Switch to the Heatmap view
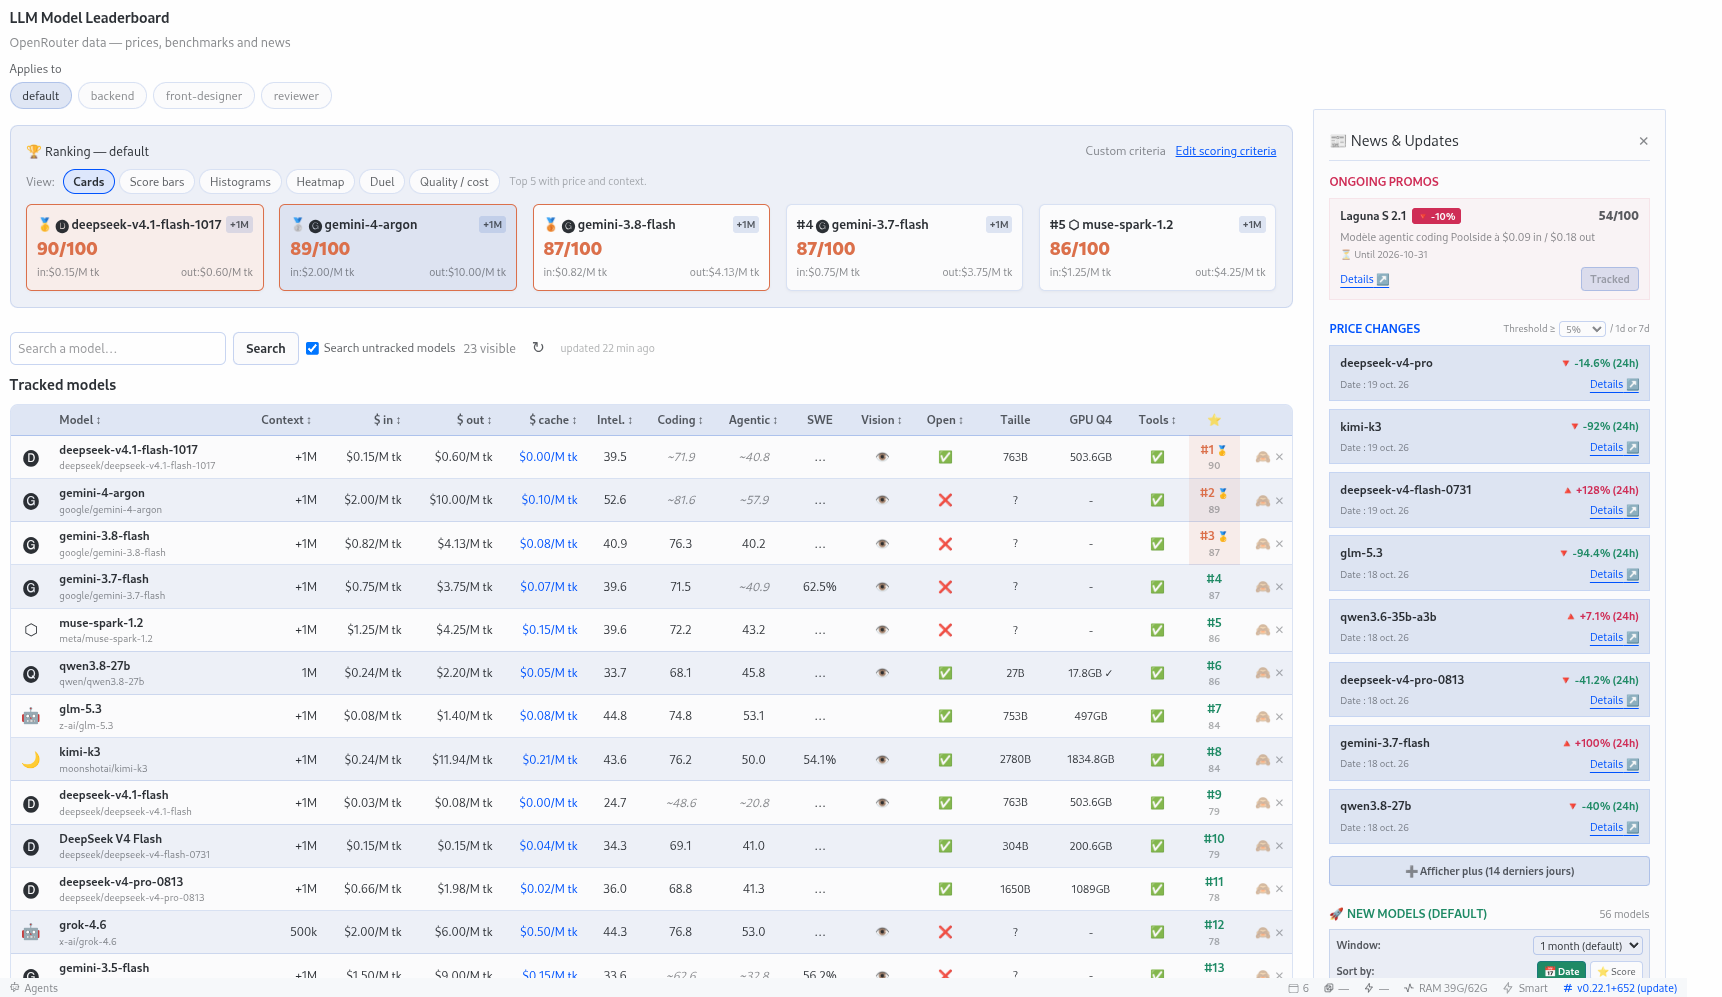Image resolution: width=1722 pixels, height=997 pixels. point(320,182)
